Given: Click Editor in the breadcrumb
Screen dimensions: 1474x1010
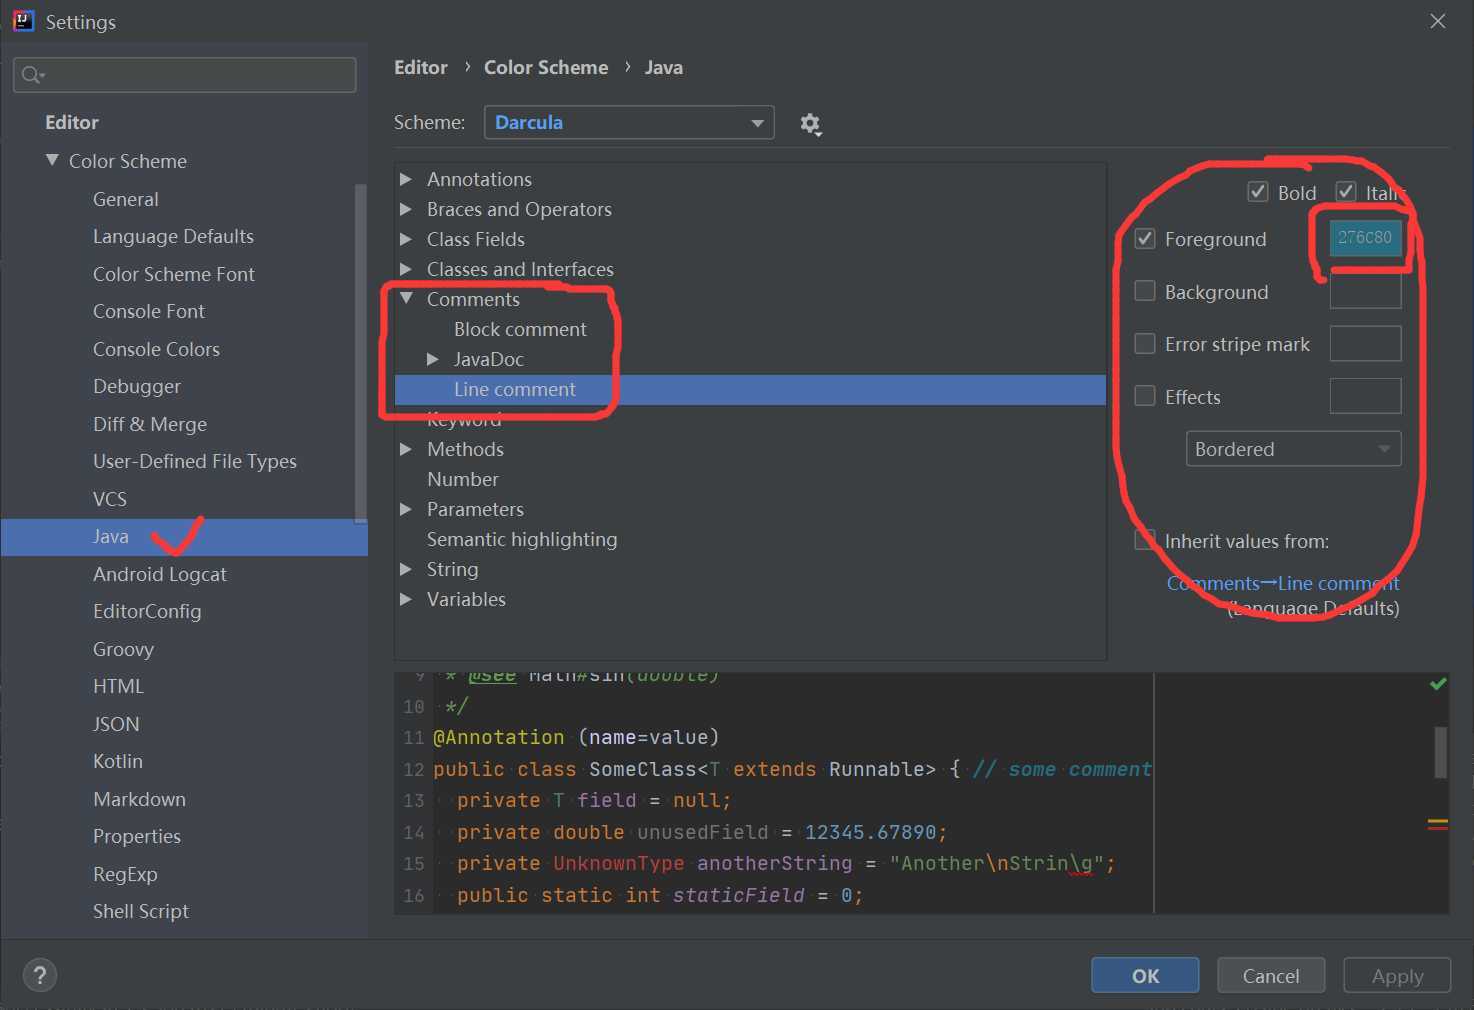Looking at the screenshot, I should click(421, 67).
